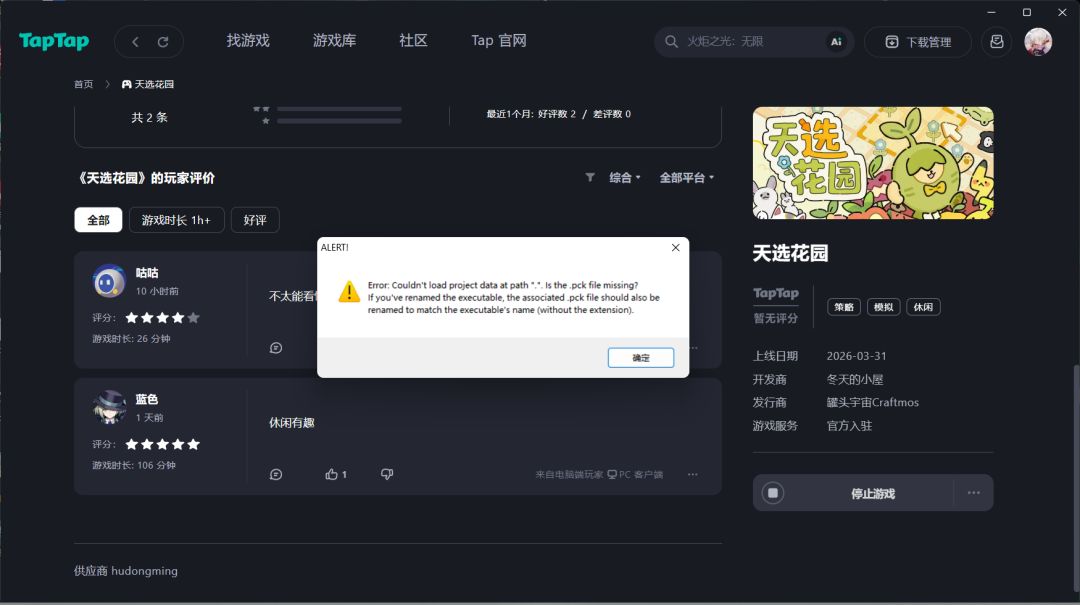Open more options beside 停止游戏

[973, 493]
